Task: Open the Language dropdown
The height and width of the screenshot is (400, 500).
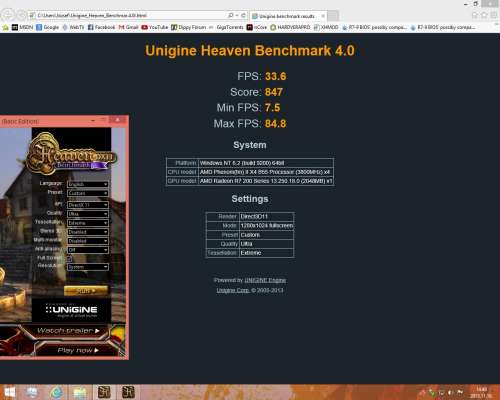Action: pyautogui.click(x=88, y=184)
